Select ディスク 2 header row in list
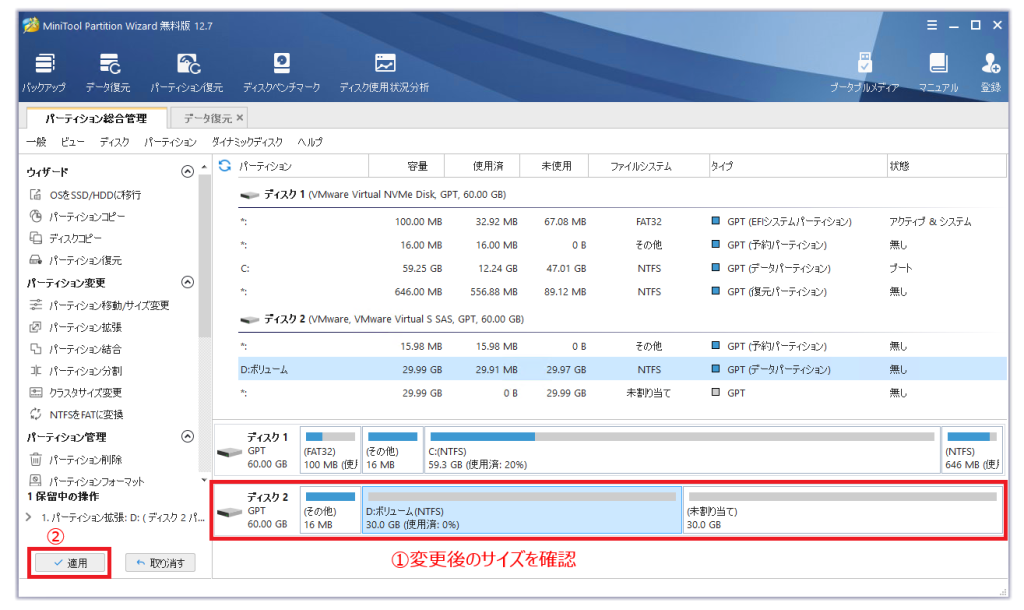Image resolution: width=1024 pixels, height=610 pixels. (622, 319)
